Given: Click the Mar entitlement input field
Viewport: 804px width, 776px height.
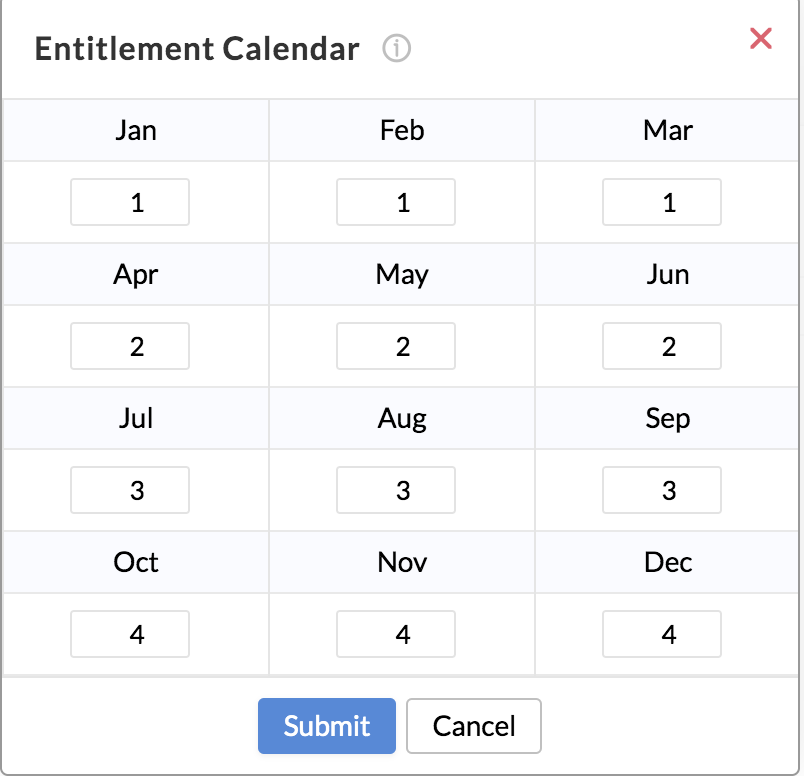Looking at the screenshot, I should tap(661, 202).
